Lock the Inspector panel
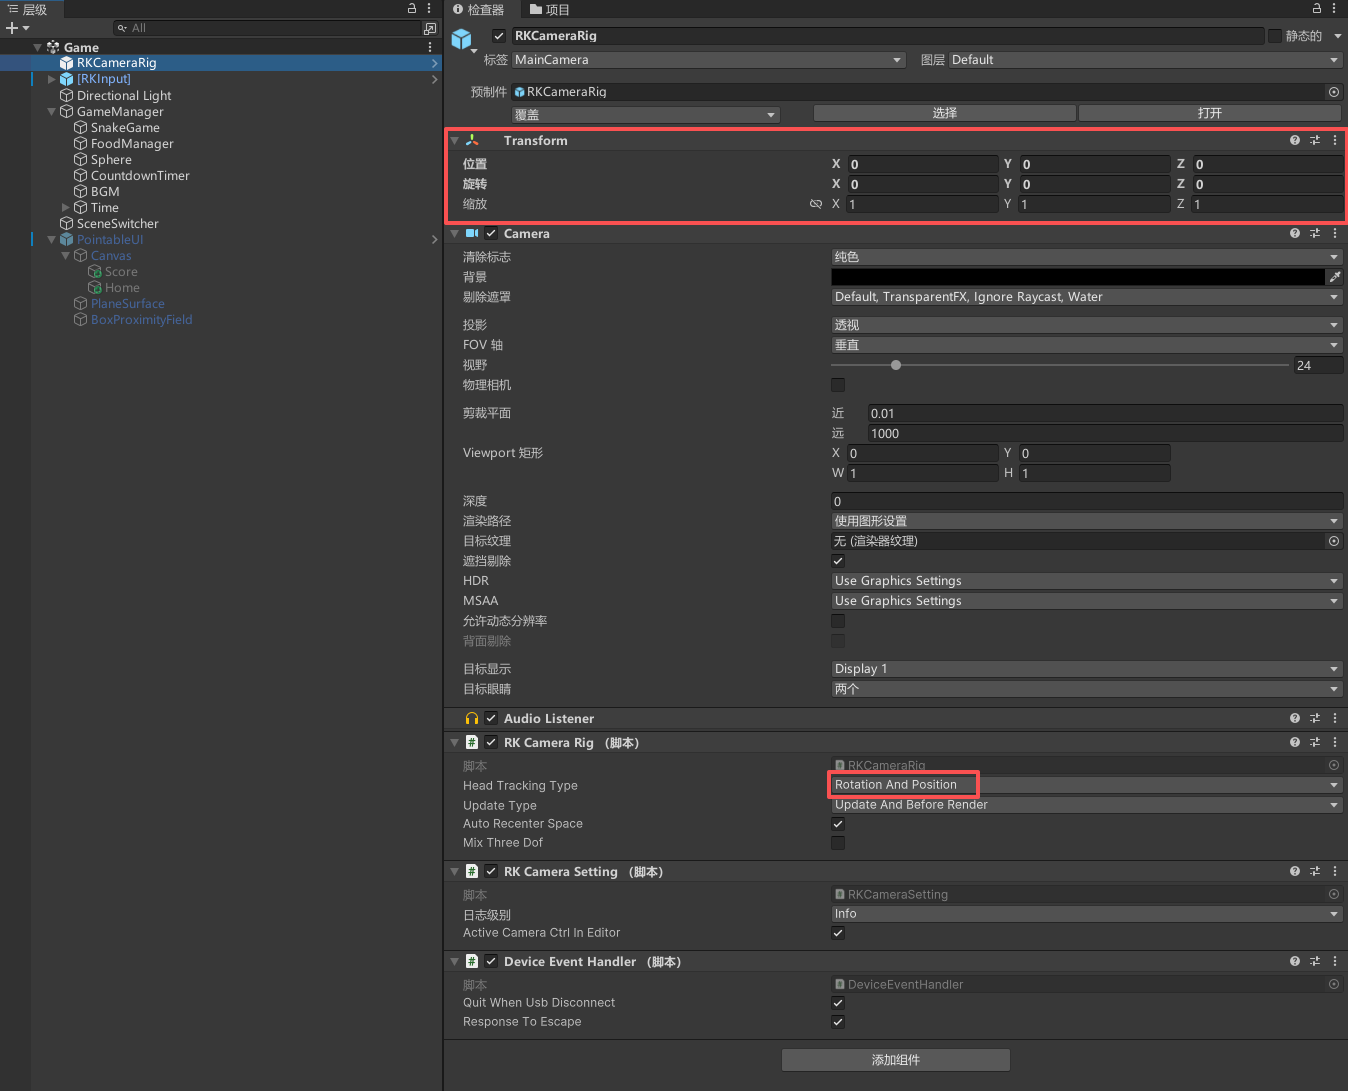The image size is (1348, 1091). (1317, 8)
